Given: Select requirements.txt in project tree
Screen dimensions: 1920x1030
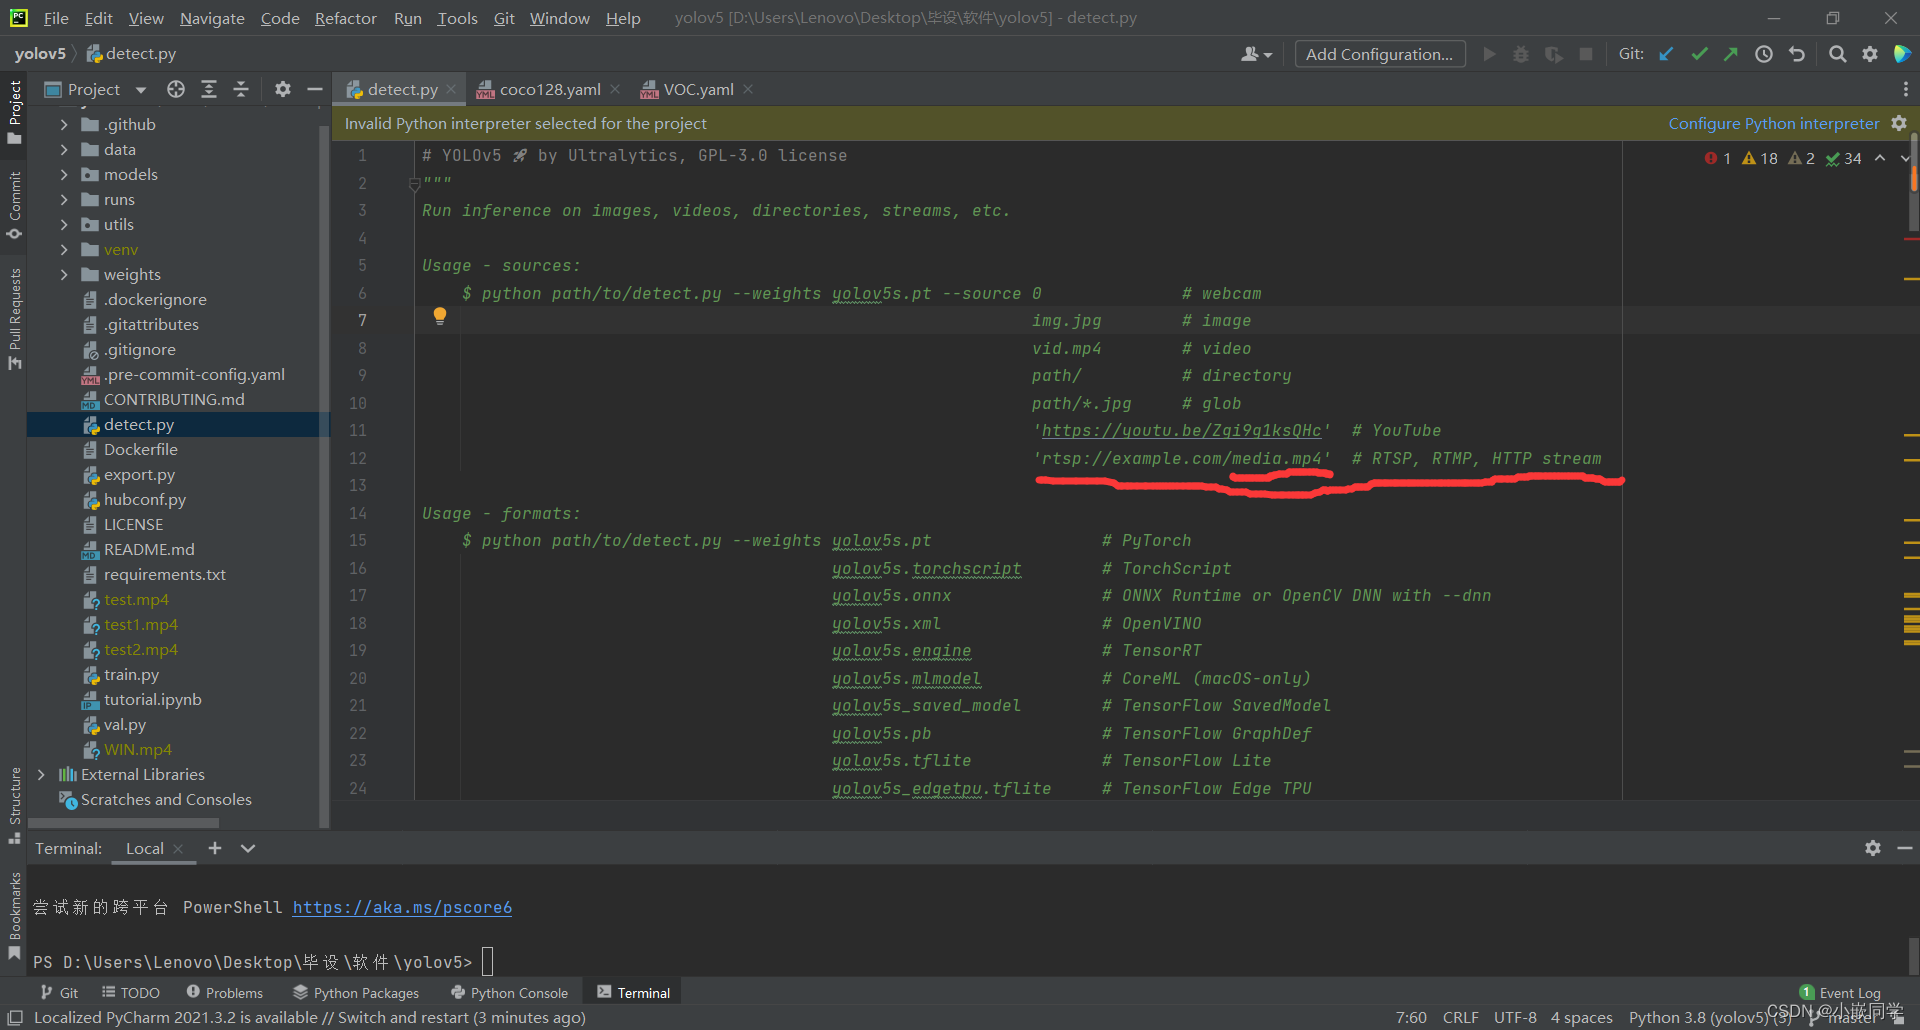Looking at the screenshot, I should point(164,574).
